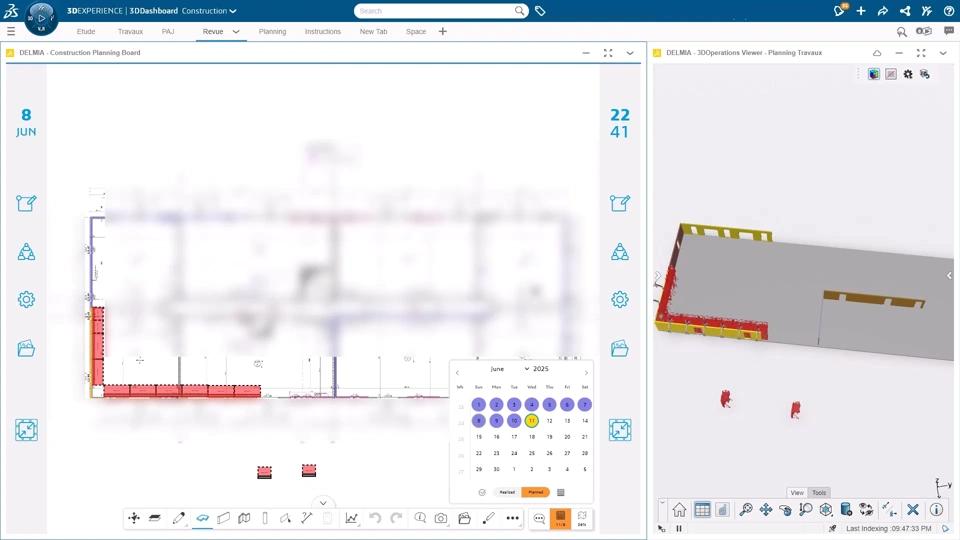
Task: Toggle the orange 11/6 date button
Action: [x=560, y=519]
